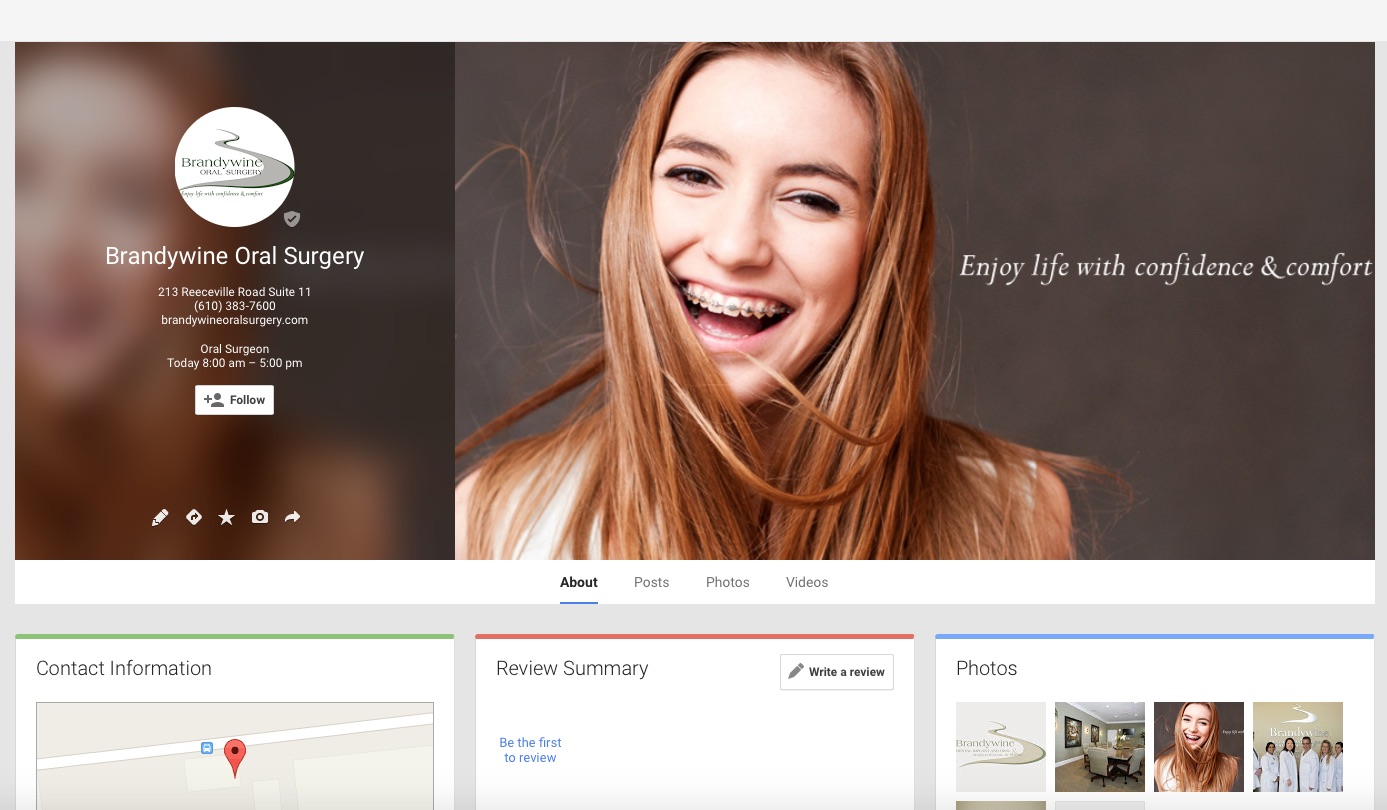Screen dimensions: 1387x810
Task: Click the star icon to rate the business
Action: 227,517
